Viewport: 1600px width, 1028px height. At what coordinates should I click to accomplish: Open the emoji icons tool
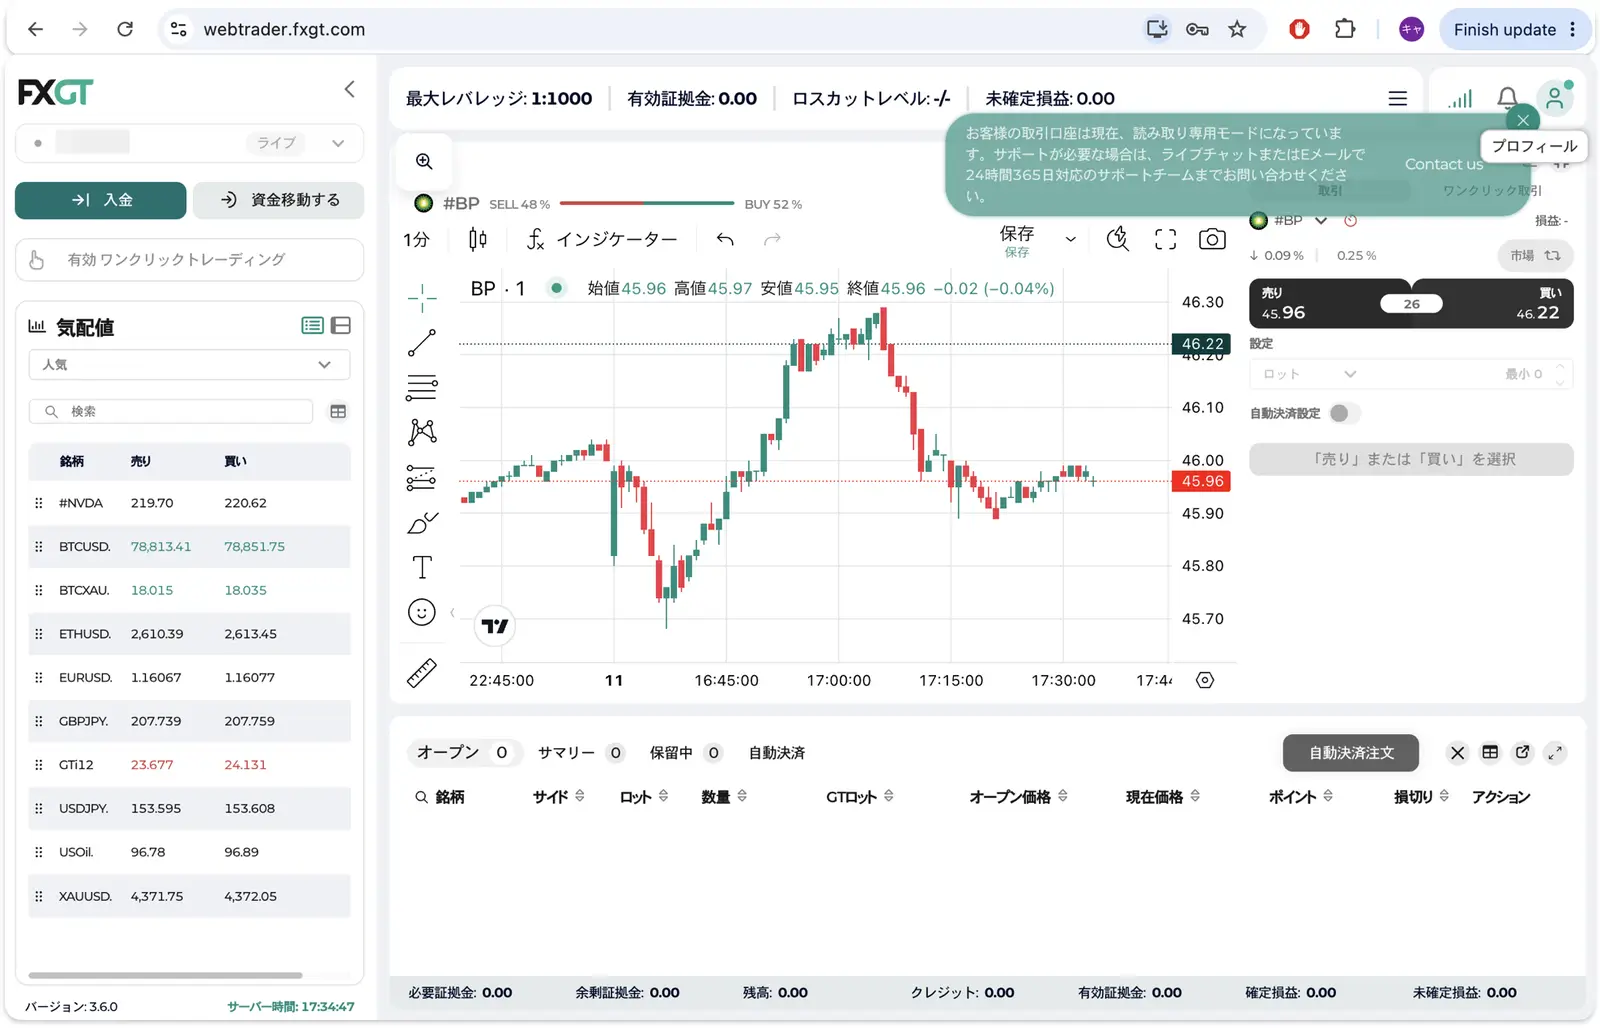pyautogui.click(x=422, y=612)
